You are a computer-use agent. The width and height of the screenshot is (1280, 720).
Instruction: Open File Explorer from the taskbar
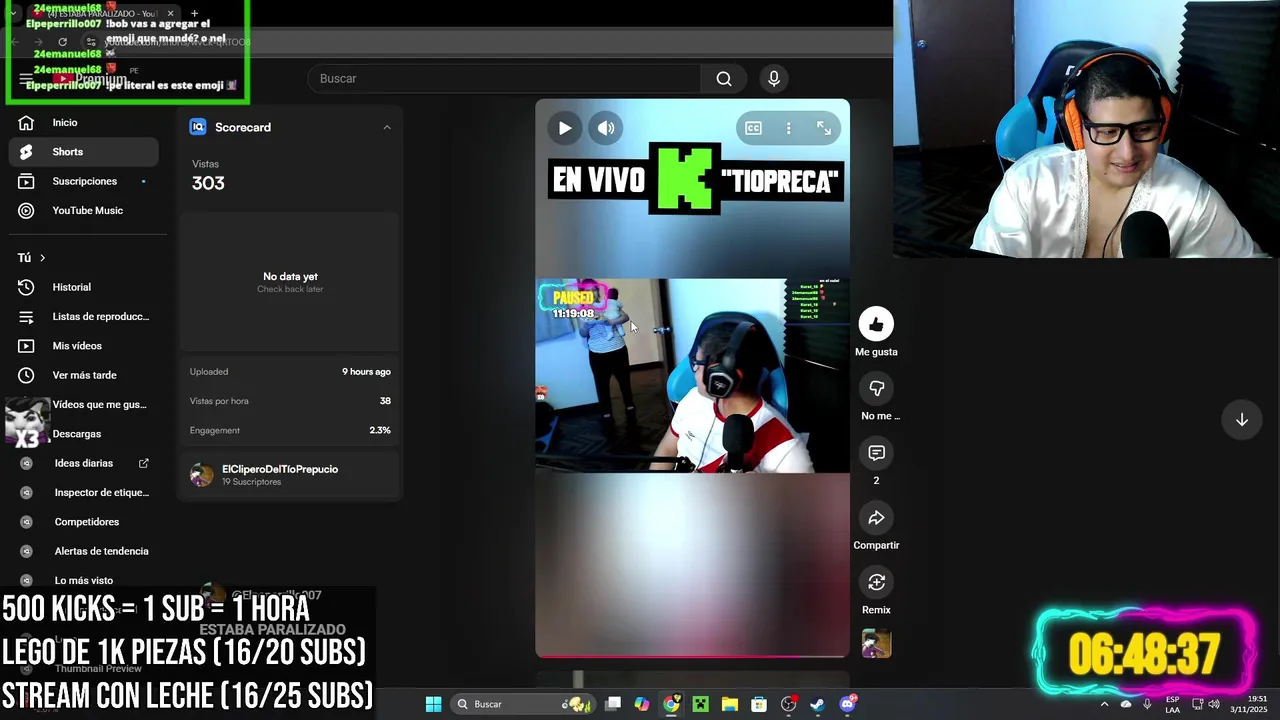730,704
